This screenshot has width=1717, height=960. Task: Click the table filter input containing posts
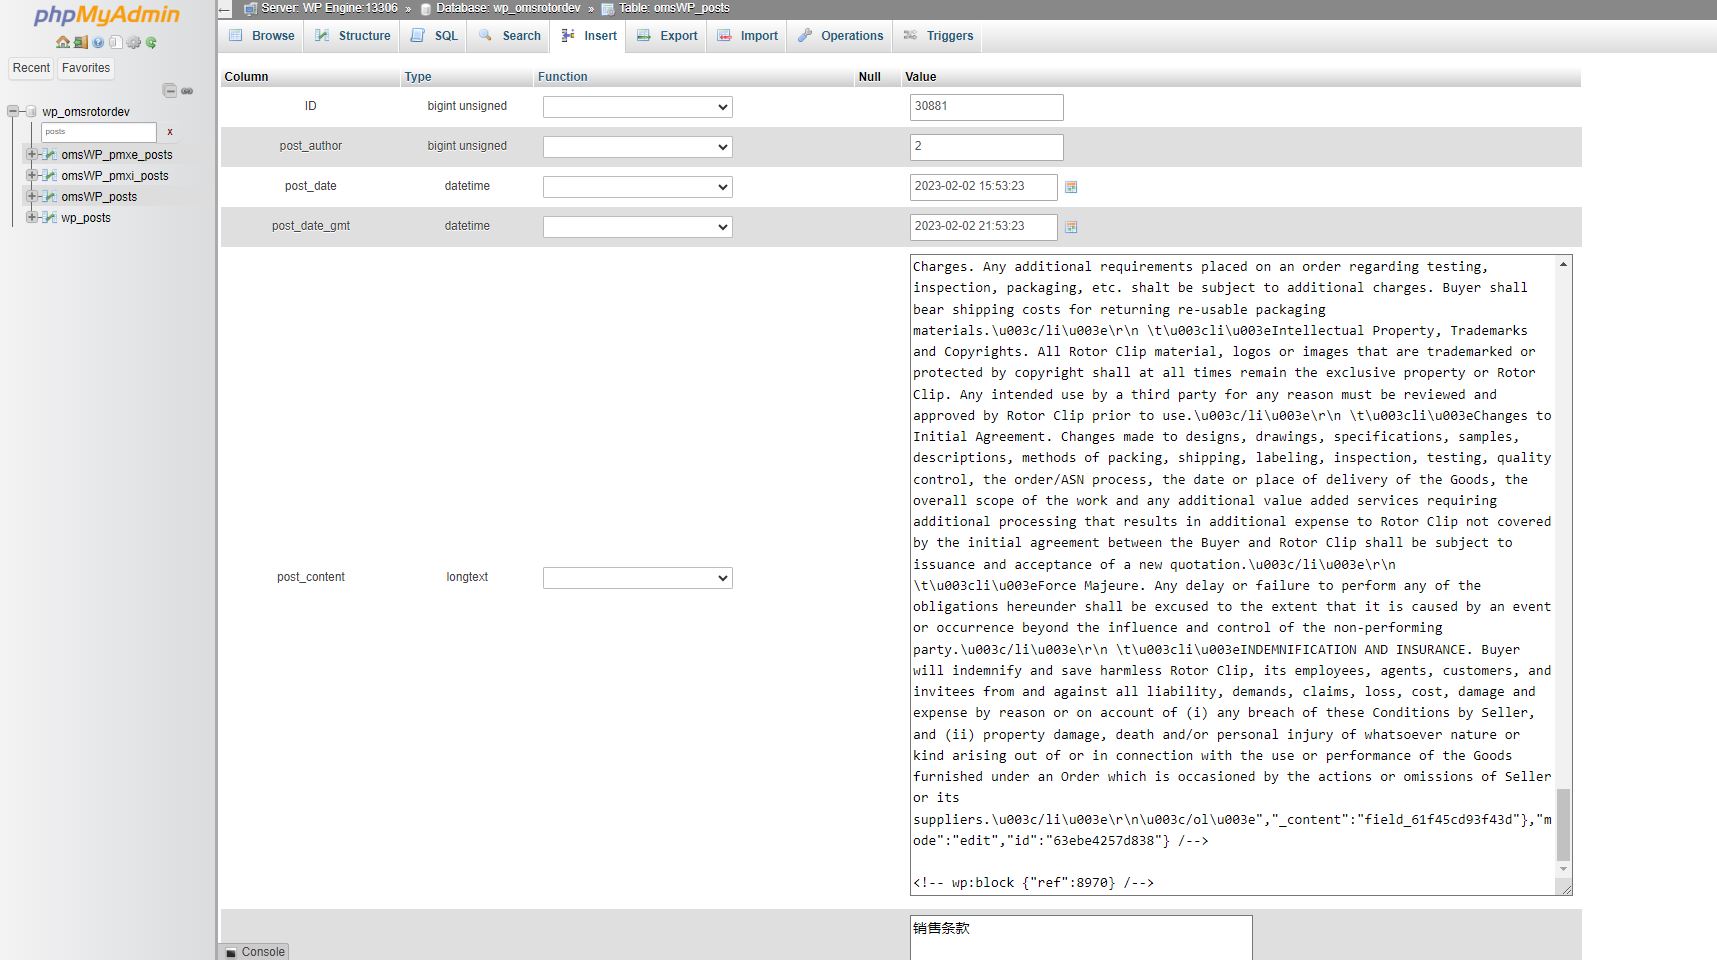pos(99,132)
